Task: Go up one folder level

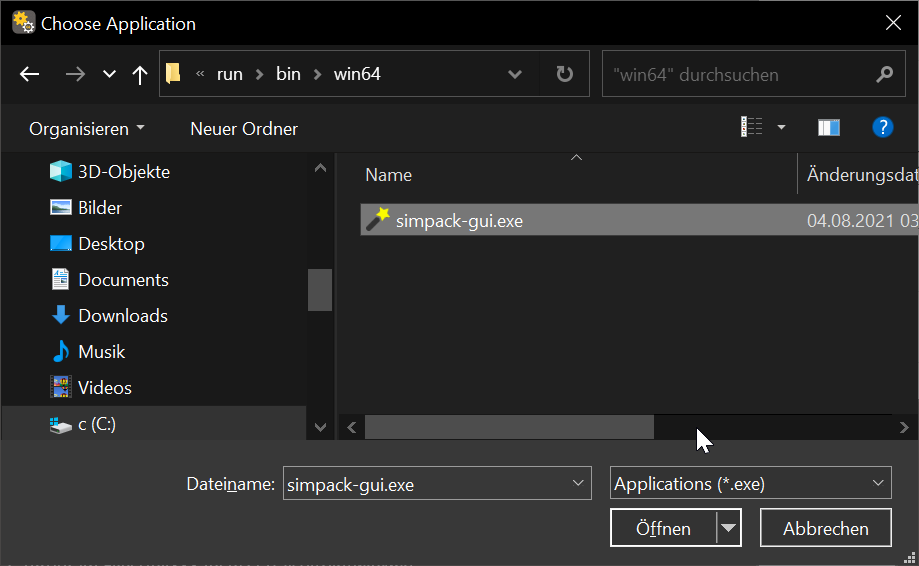Action: coord(139,74)
